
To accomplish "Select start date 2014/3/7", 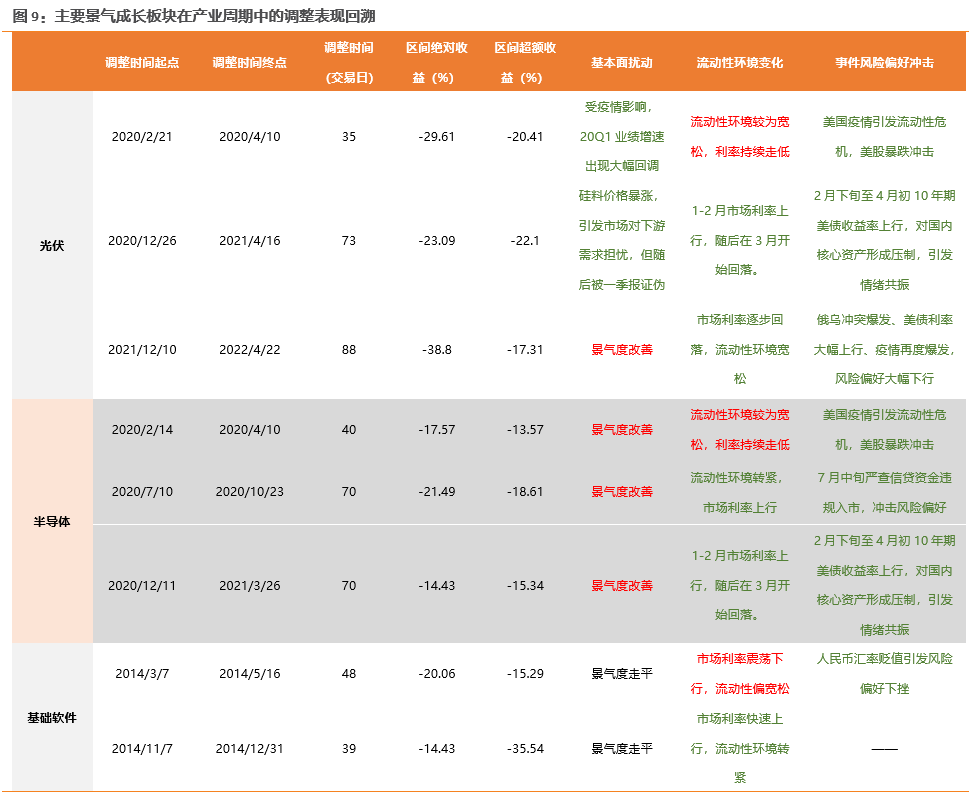I will (142, 674).
